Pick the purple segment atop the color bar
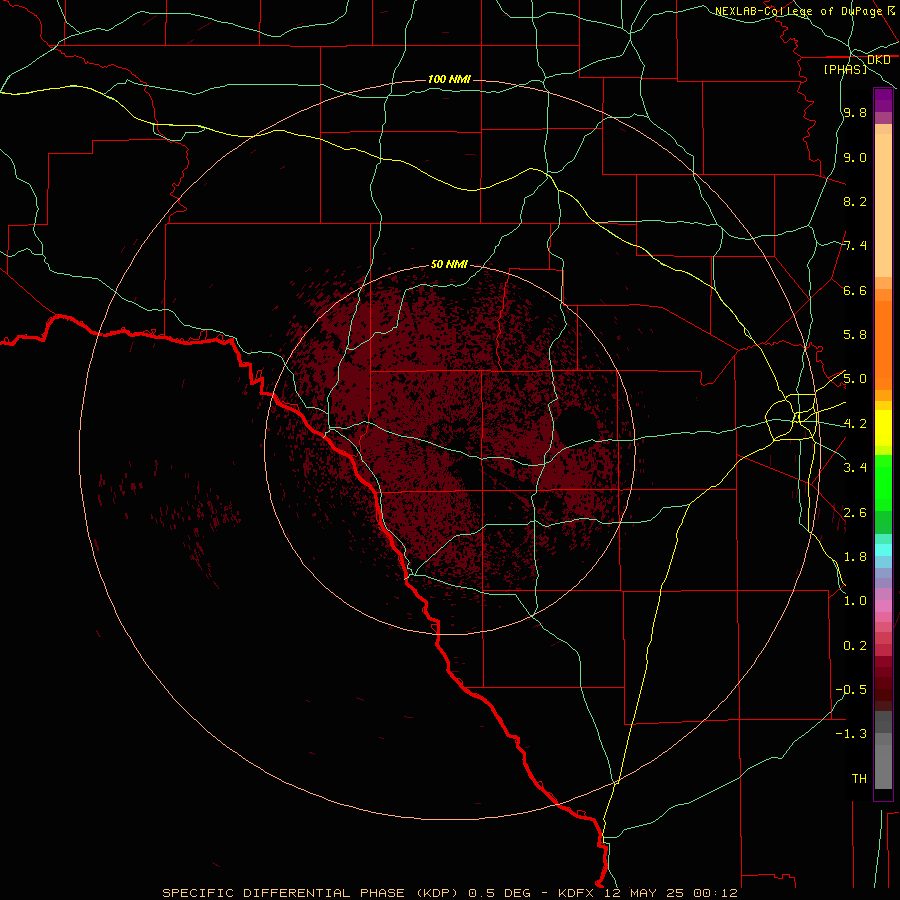 click(883, 100)
